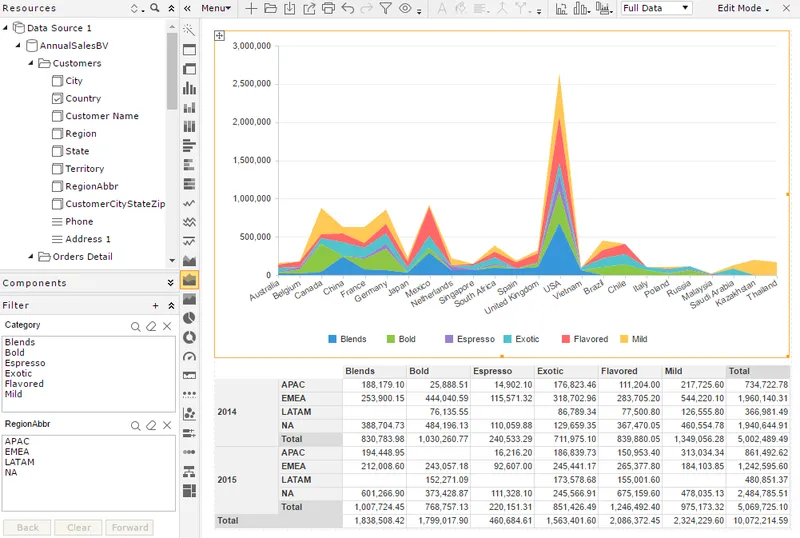
Task: Open the print icon in toolbar
Action: pyautogui.click(x=329, y=8)
